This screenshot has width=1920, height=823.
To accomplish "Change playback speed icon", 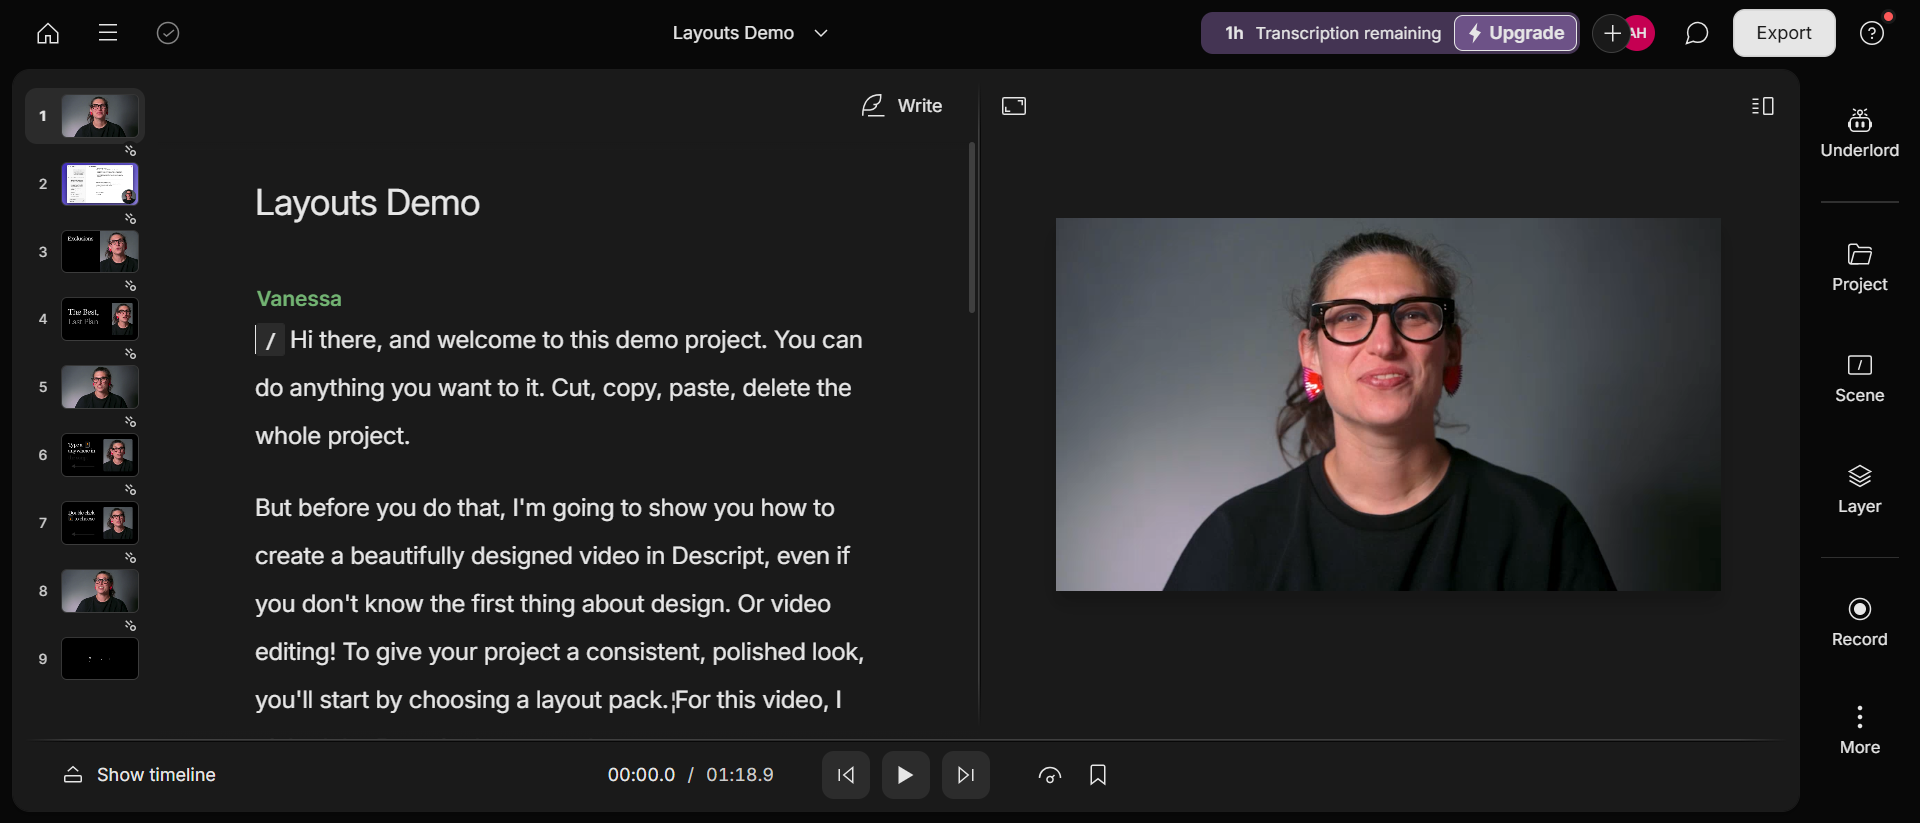I will 1050,775.
